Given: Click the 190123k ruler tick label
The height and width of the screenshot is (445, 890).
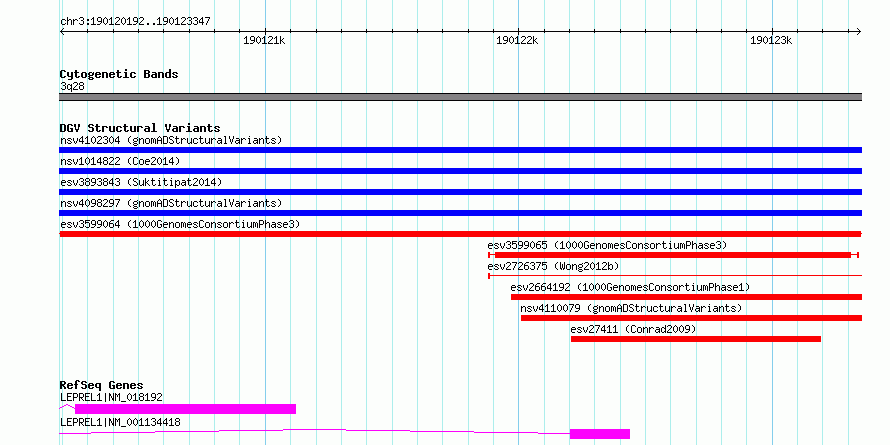Looking at the screenshot, I should click(771, 40).
